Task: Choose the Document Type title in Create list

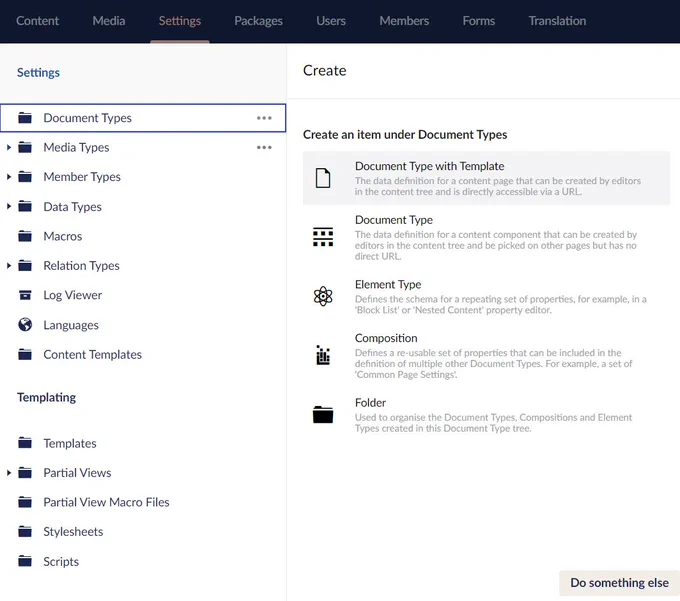Action: 394,220
